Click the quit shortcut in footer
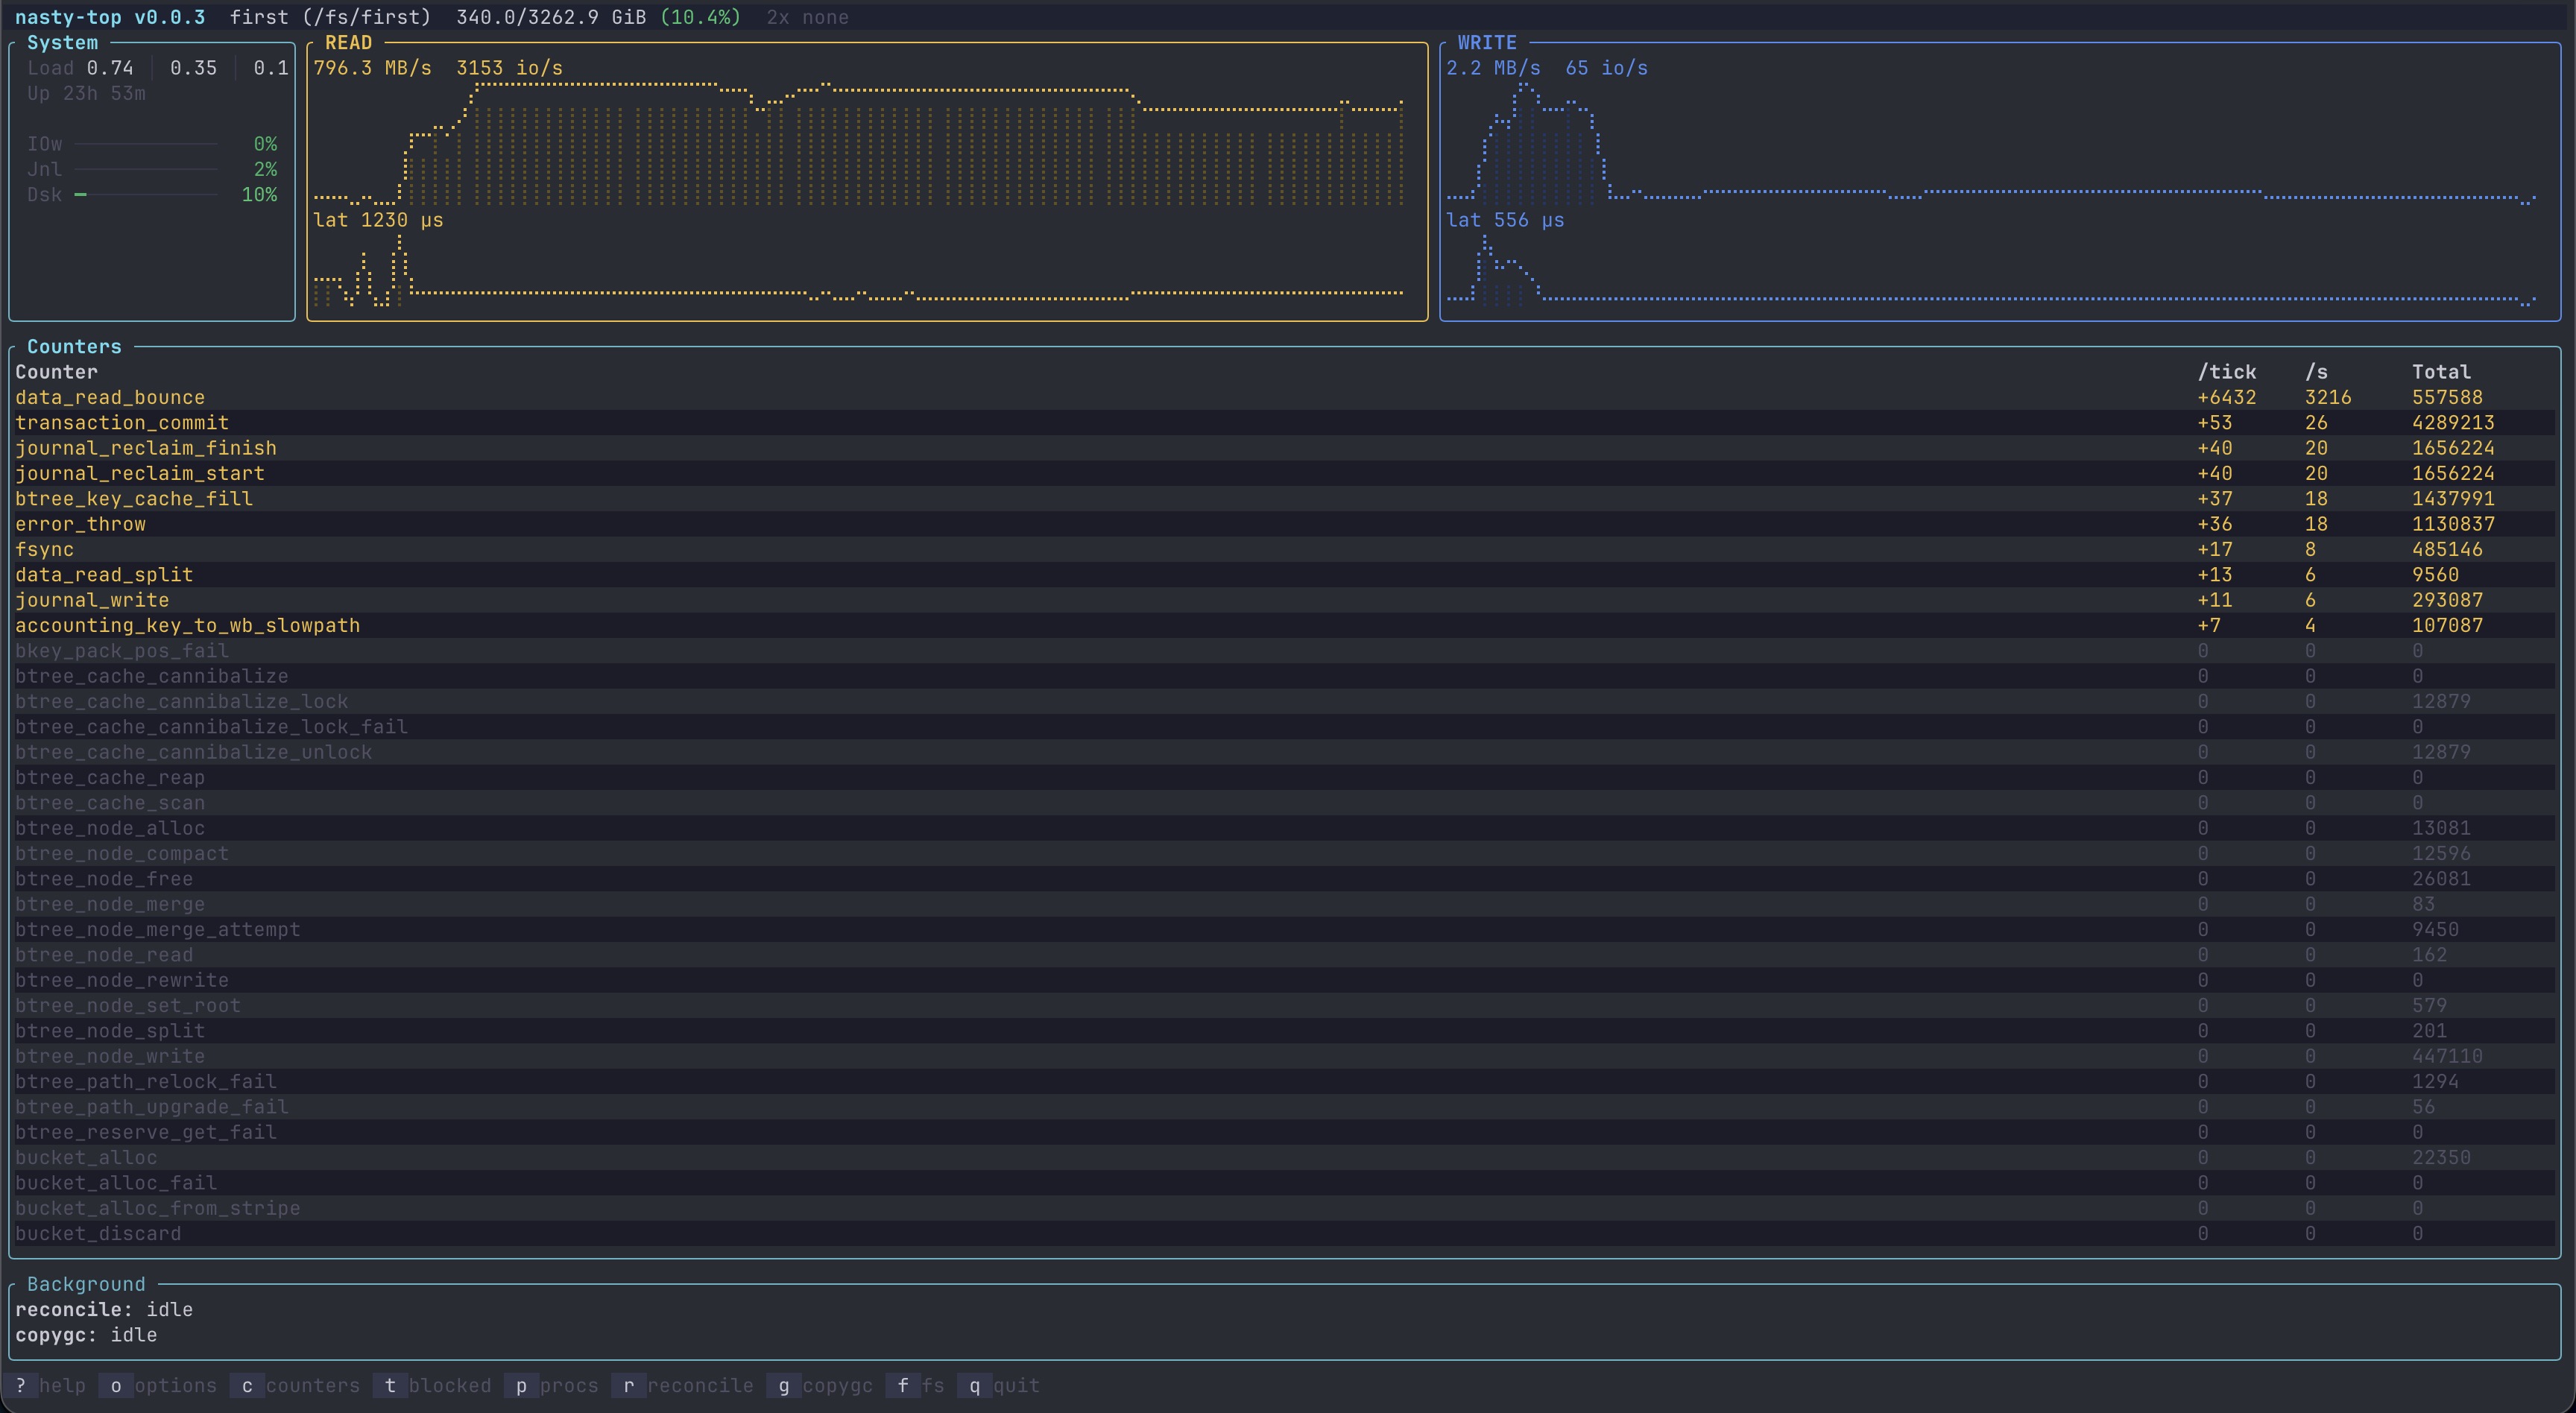 click(999, 1385)
